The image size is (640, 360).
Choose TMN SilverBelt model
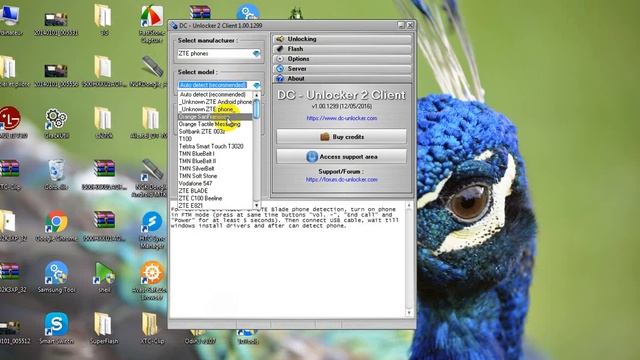215,169
